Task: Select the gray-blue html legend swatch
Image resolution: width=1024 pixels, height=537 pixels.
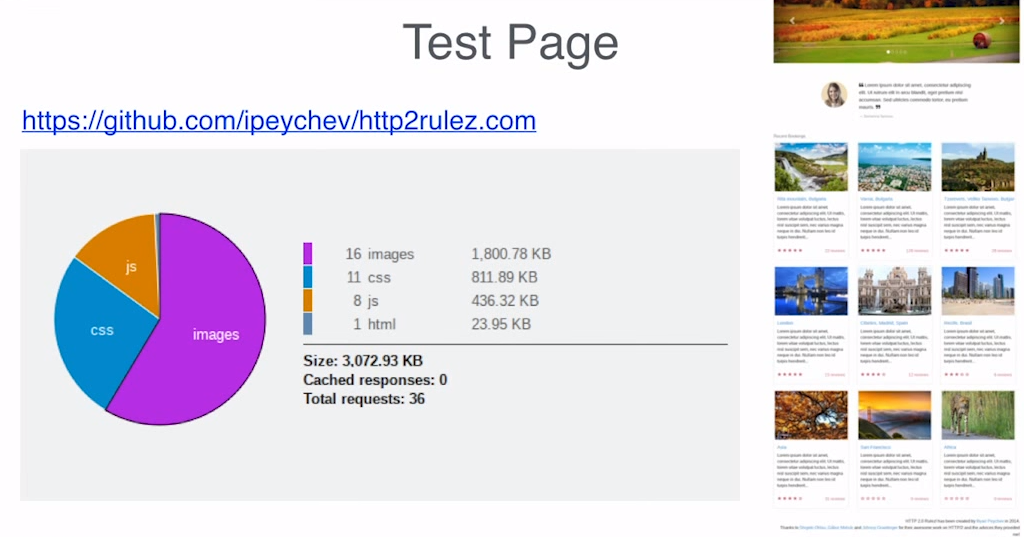Action: [308, 324]
